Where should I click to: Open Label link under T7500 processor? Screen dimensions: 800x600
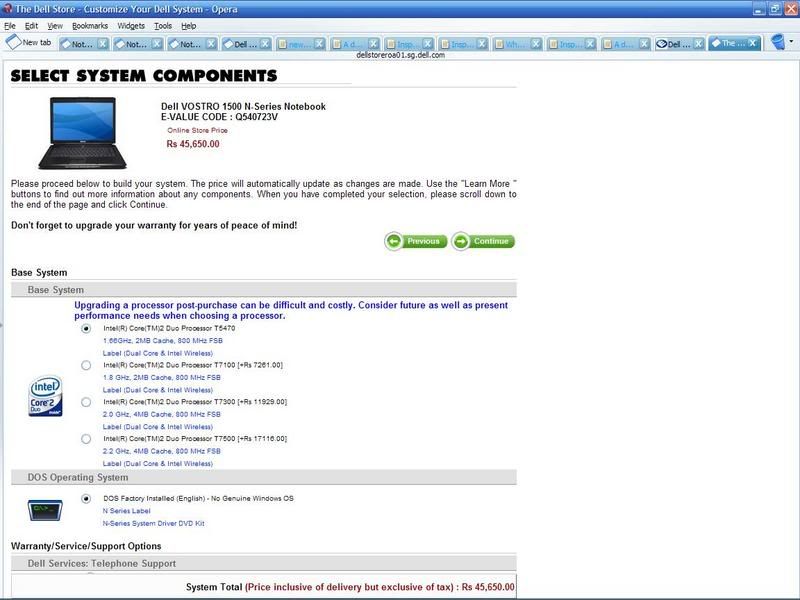(158, 464)
